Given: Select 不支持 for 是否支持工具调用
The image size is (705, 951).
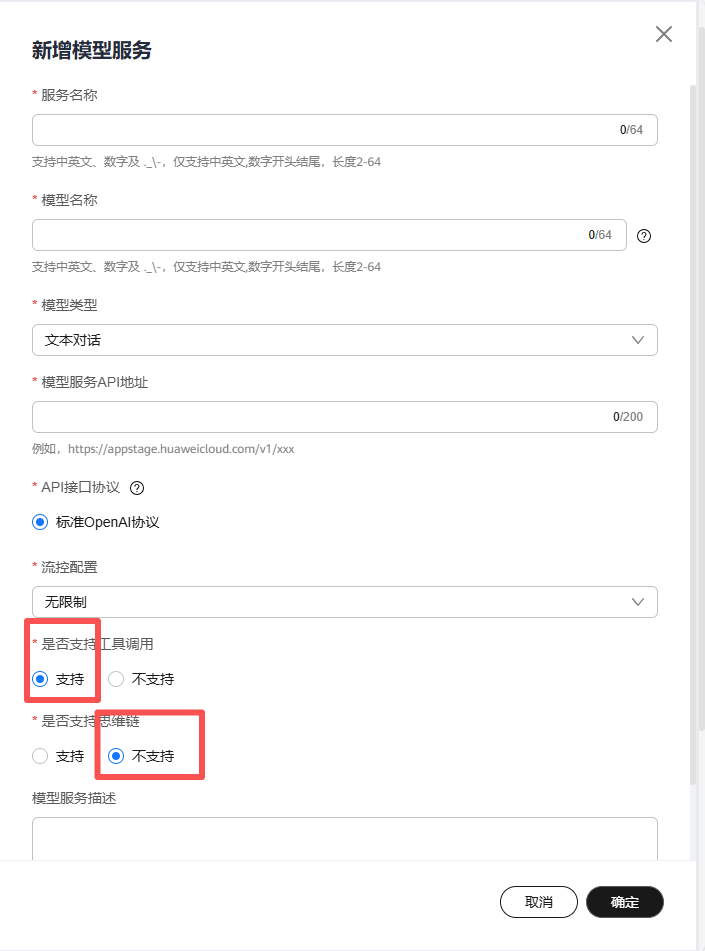Looking at the screenshot, I should (x=116, y=679).
